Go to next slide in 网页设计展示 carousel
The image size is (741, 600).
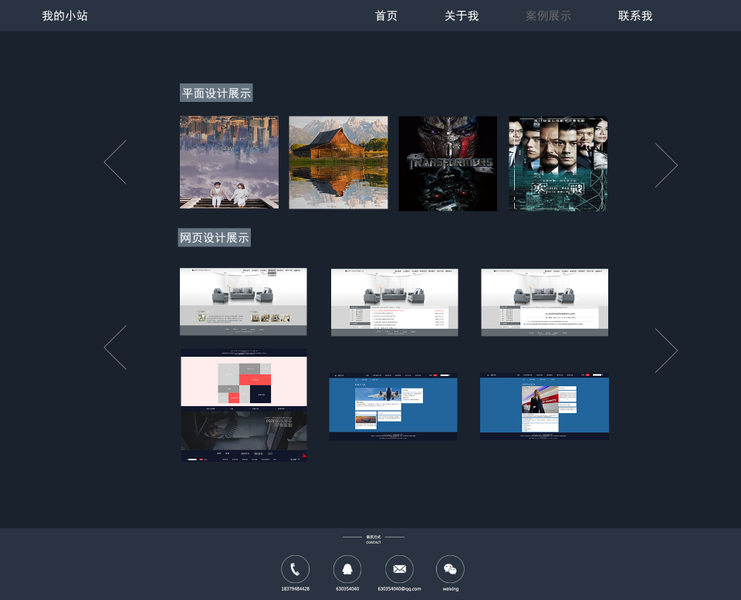[x=666, y=351]
